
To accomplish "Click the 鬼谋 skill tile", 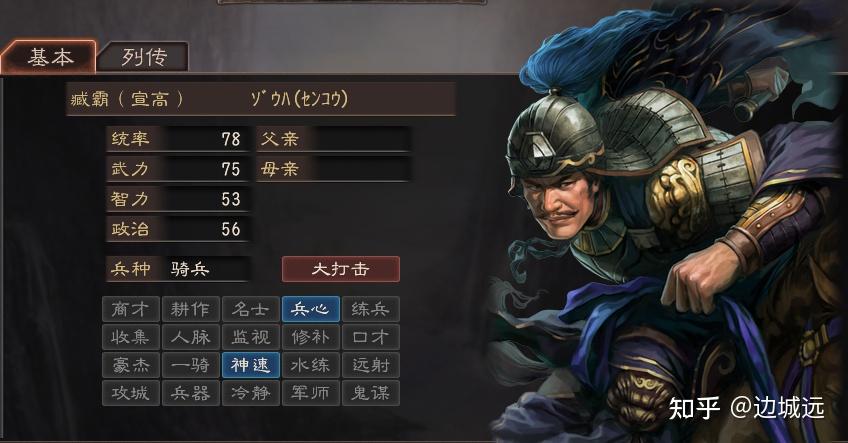I will tap(371, 393).
